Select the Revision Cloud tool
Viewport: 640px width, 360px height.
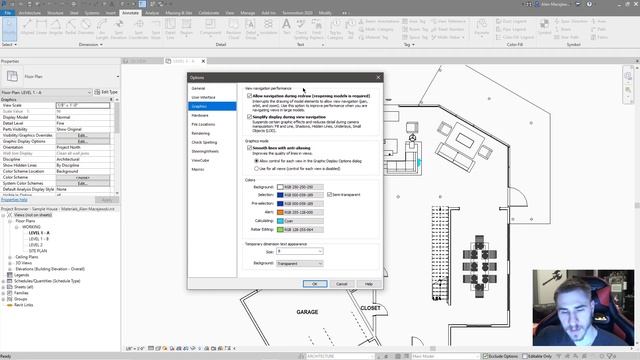(x=233, y=29)
